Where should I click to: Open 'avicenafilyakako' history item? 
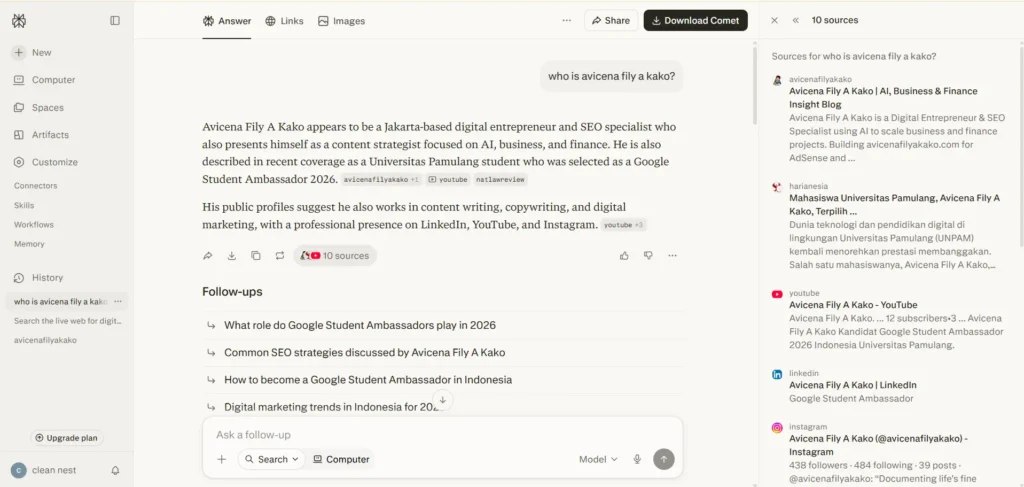[46, 340]
